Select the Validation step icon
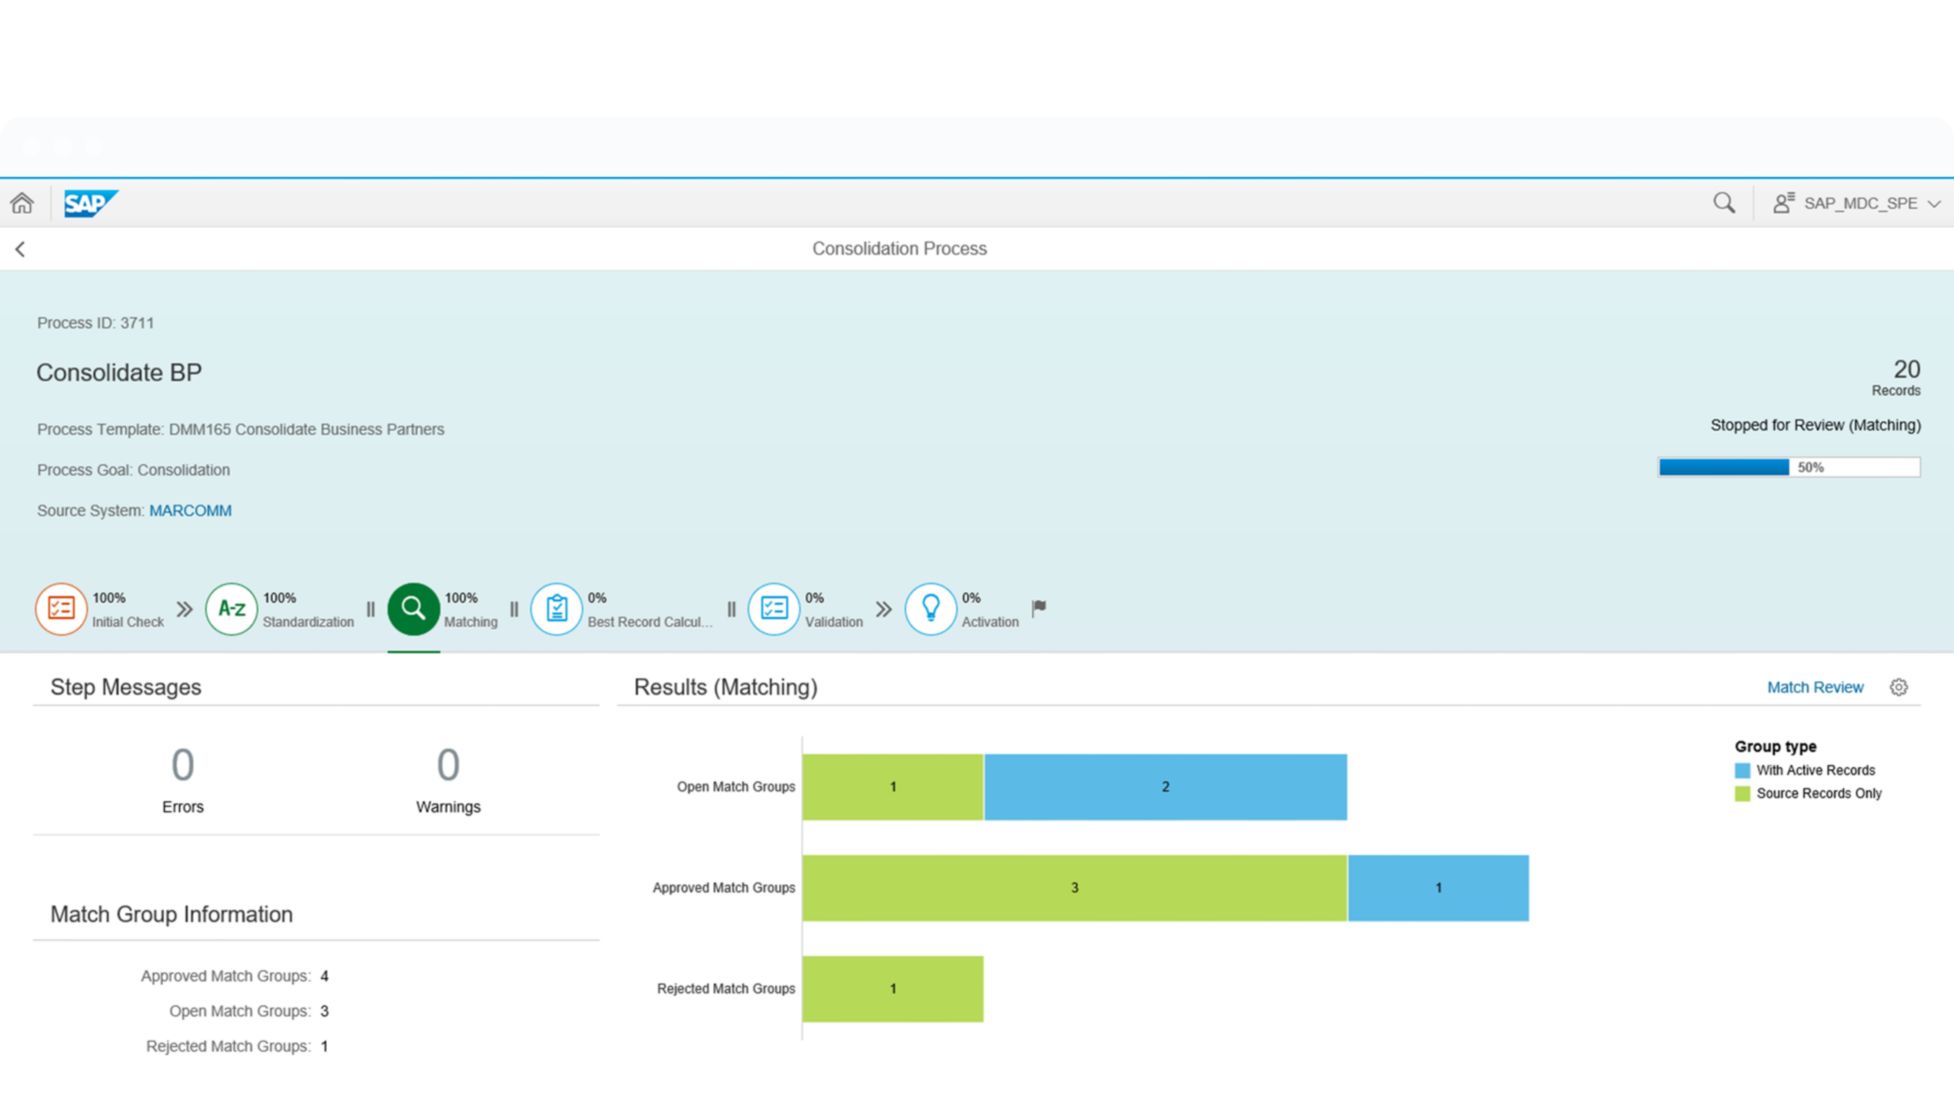 774,608
